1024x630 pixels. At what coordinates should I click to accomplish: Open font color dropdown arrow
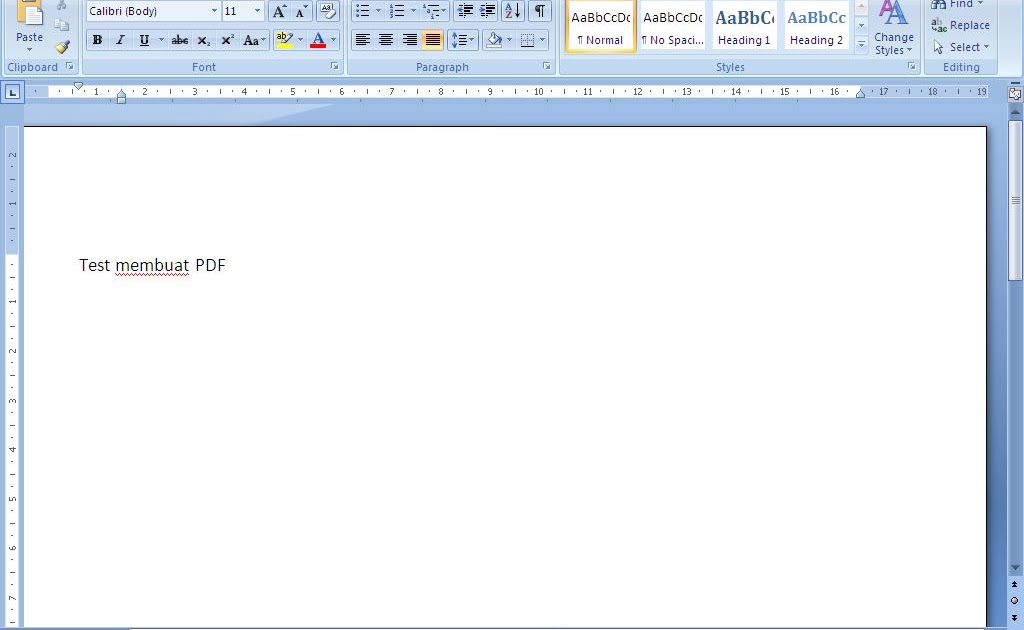(333, 40)
